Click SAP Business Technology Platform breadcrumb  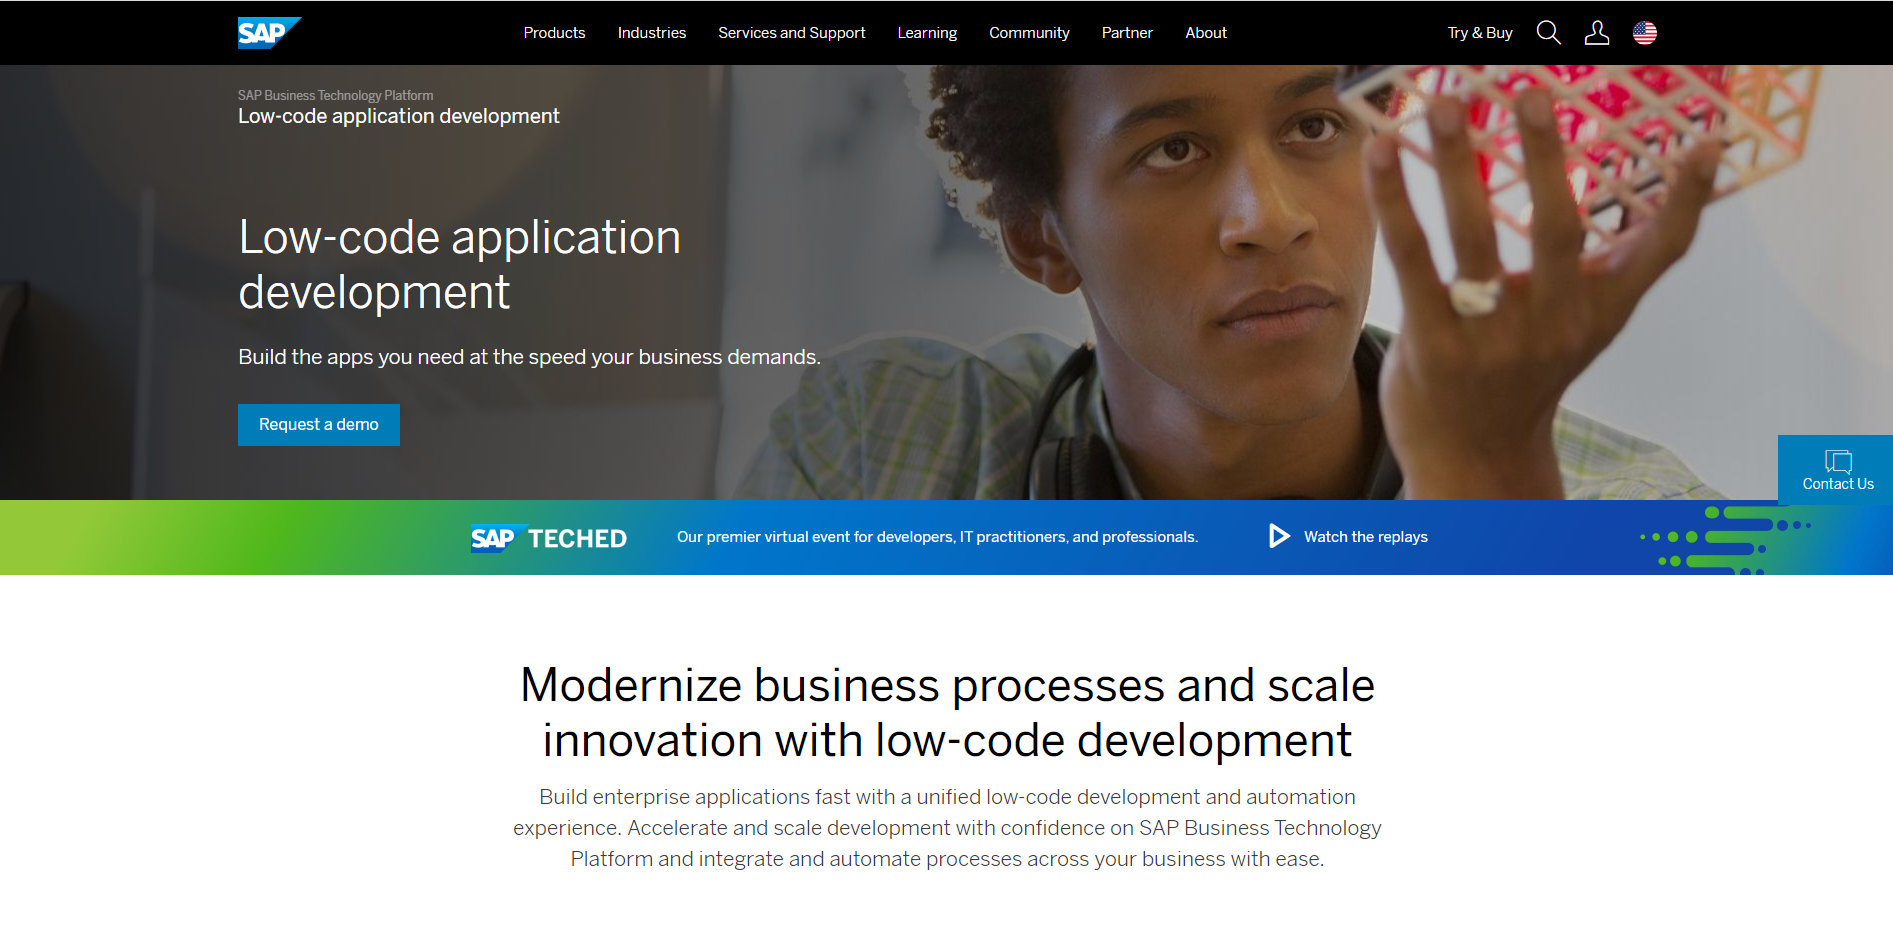335,95
